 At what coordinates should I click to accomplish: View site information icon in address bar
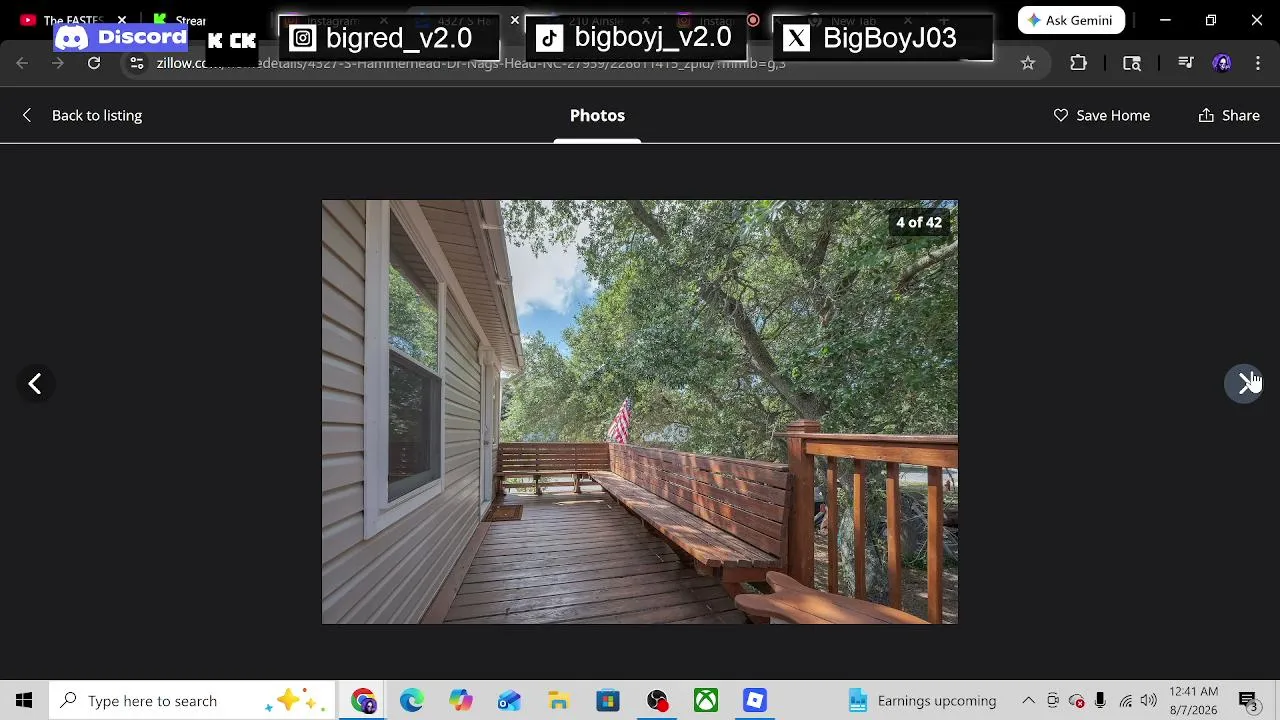pos(137,63)
